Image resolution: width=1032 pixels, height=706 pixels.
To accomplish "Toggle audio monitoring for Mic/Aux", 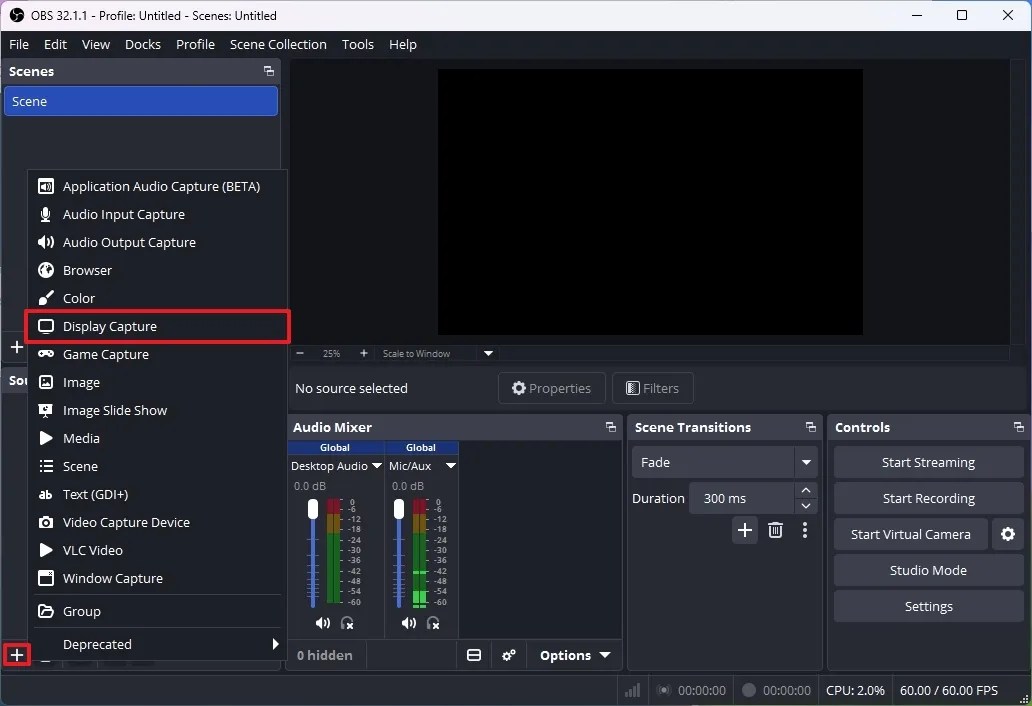I will [433, 623].
